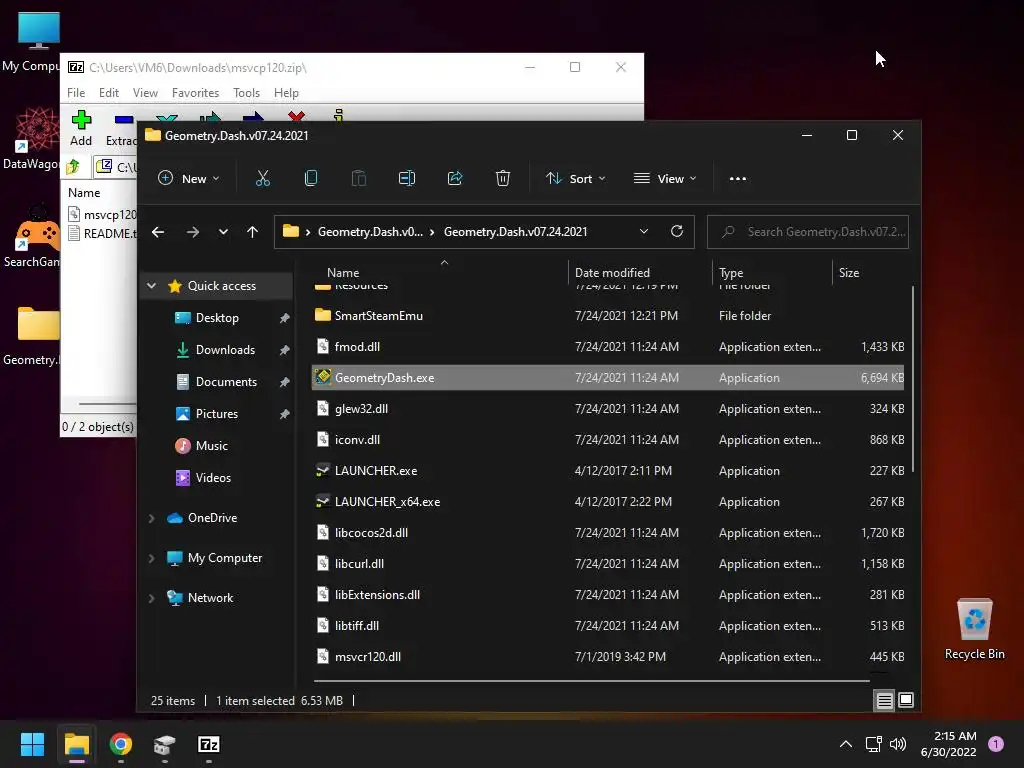Open the View dropdown menu

[665, 178]
